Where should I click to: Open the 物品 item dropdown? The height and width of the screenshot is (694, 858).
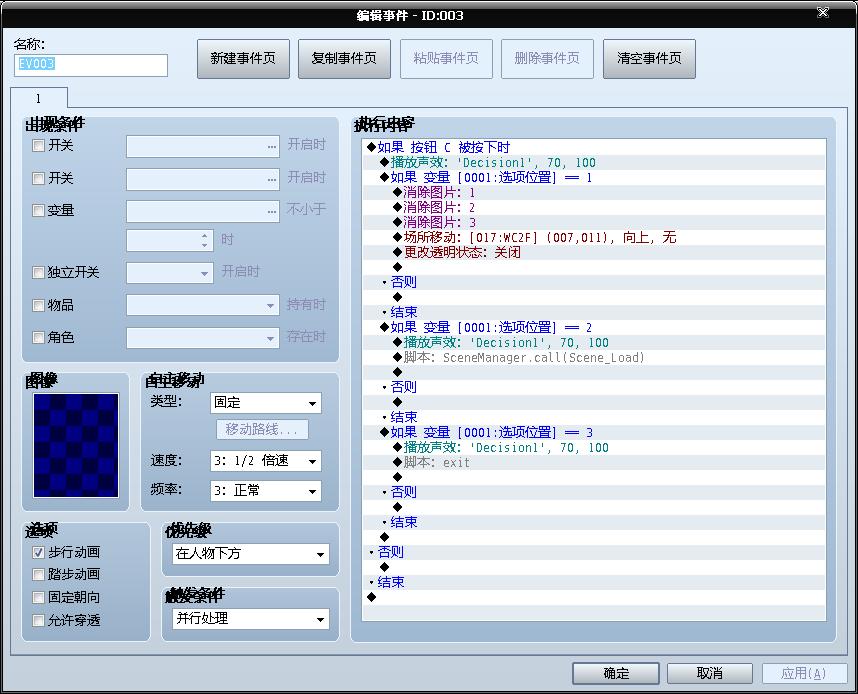click(203, 305)
